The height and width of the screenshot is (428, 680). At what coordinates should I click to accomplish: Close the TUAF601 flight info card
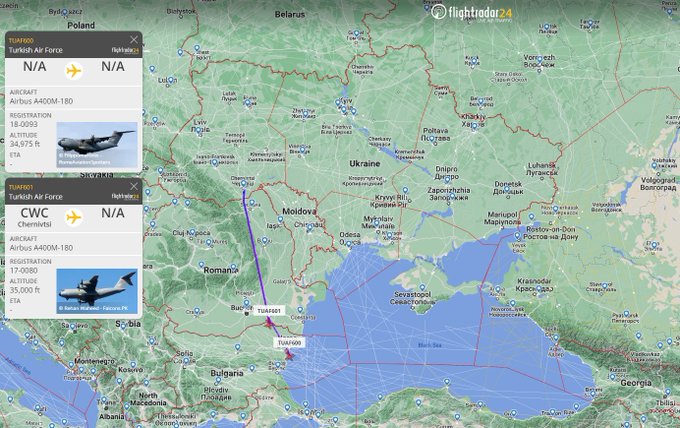point(134,186)
